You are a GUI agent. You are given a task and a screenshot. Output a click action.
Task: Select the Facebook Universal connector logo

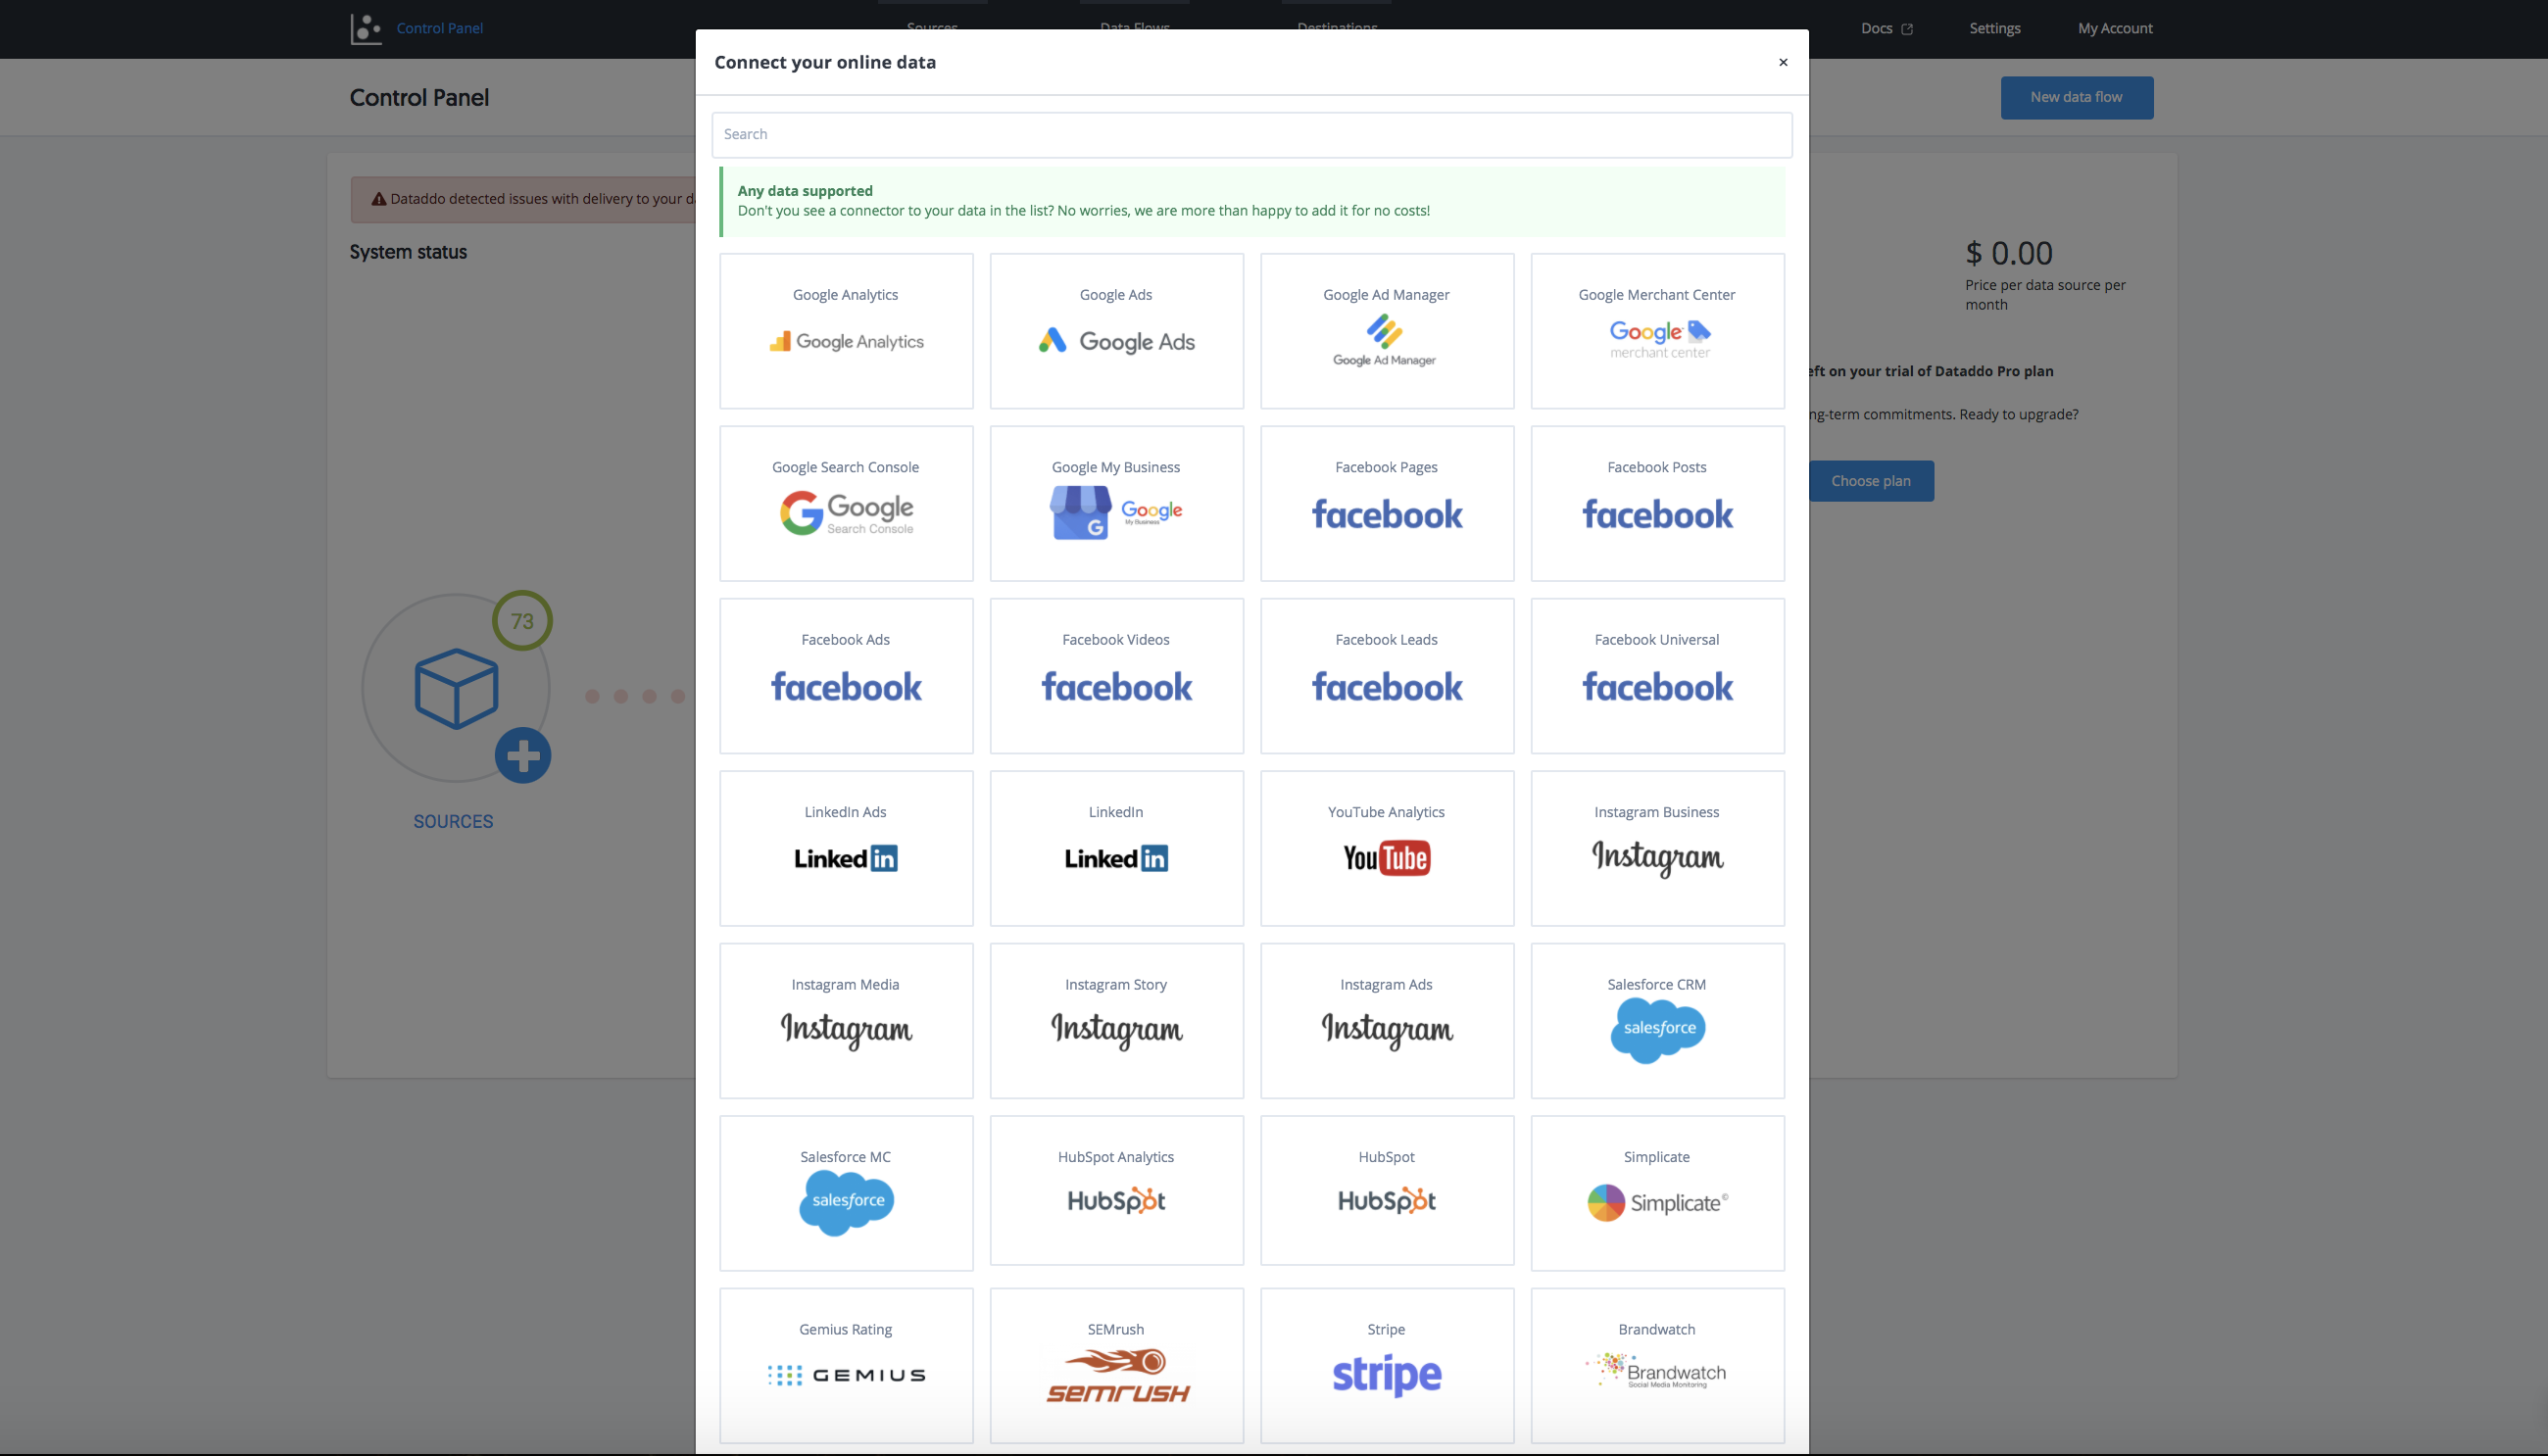click(1657, 686)
